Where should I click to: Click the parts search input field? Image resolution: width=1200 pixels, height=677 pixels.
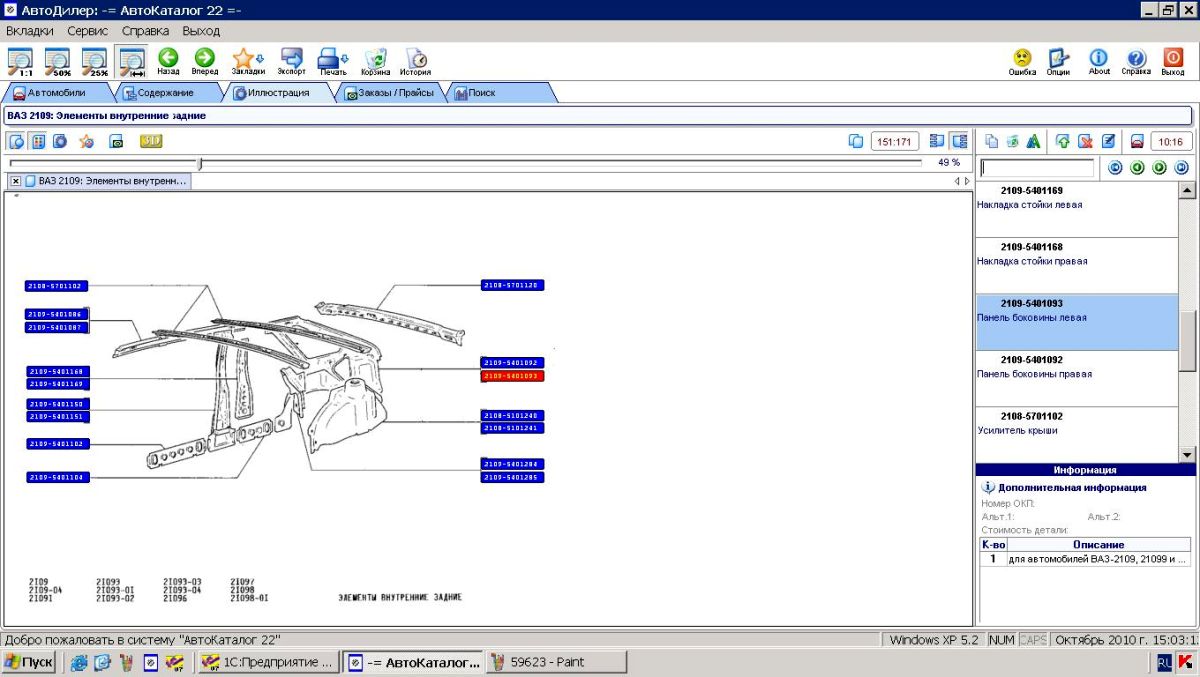(1037, 168)
